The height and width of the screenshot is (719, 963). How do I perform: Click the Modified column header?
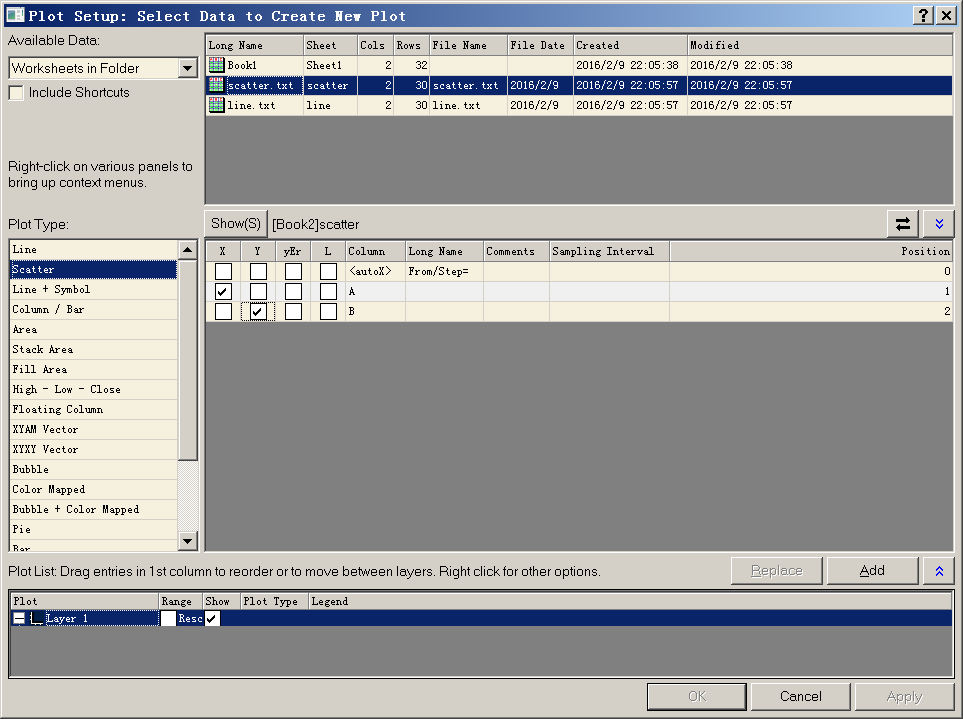pos(819,45)
